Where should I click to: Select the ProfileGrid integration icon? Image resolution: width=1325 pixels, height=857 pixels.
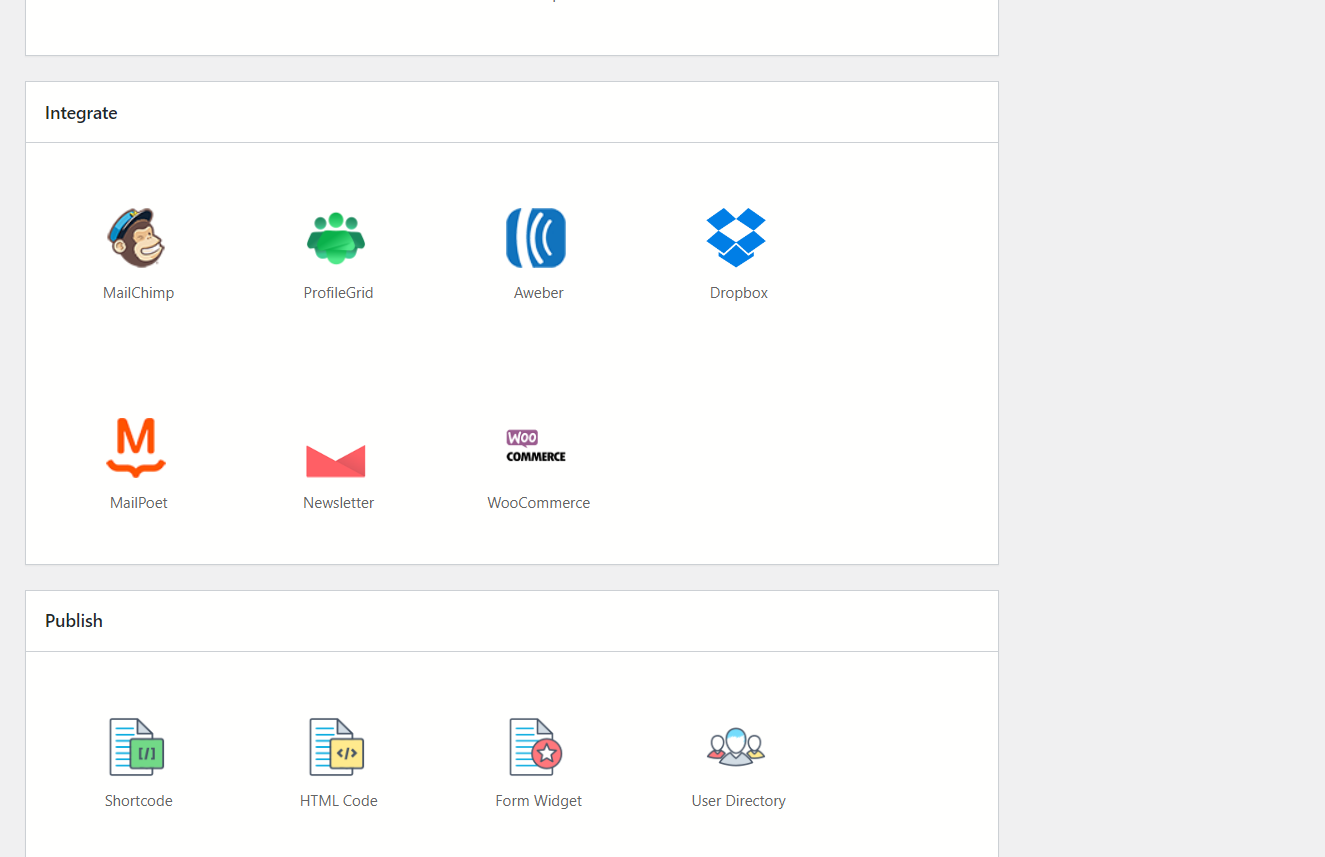click(x=337, y=238)
